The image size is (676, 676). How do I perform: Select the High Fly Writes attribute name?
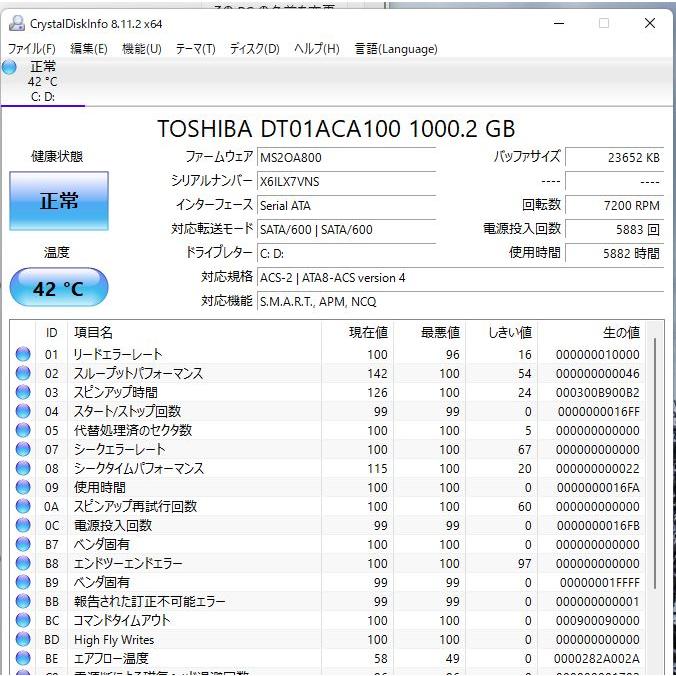click(114, 639)
